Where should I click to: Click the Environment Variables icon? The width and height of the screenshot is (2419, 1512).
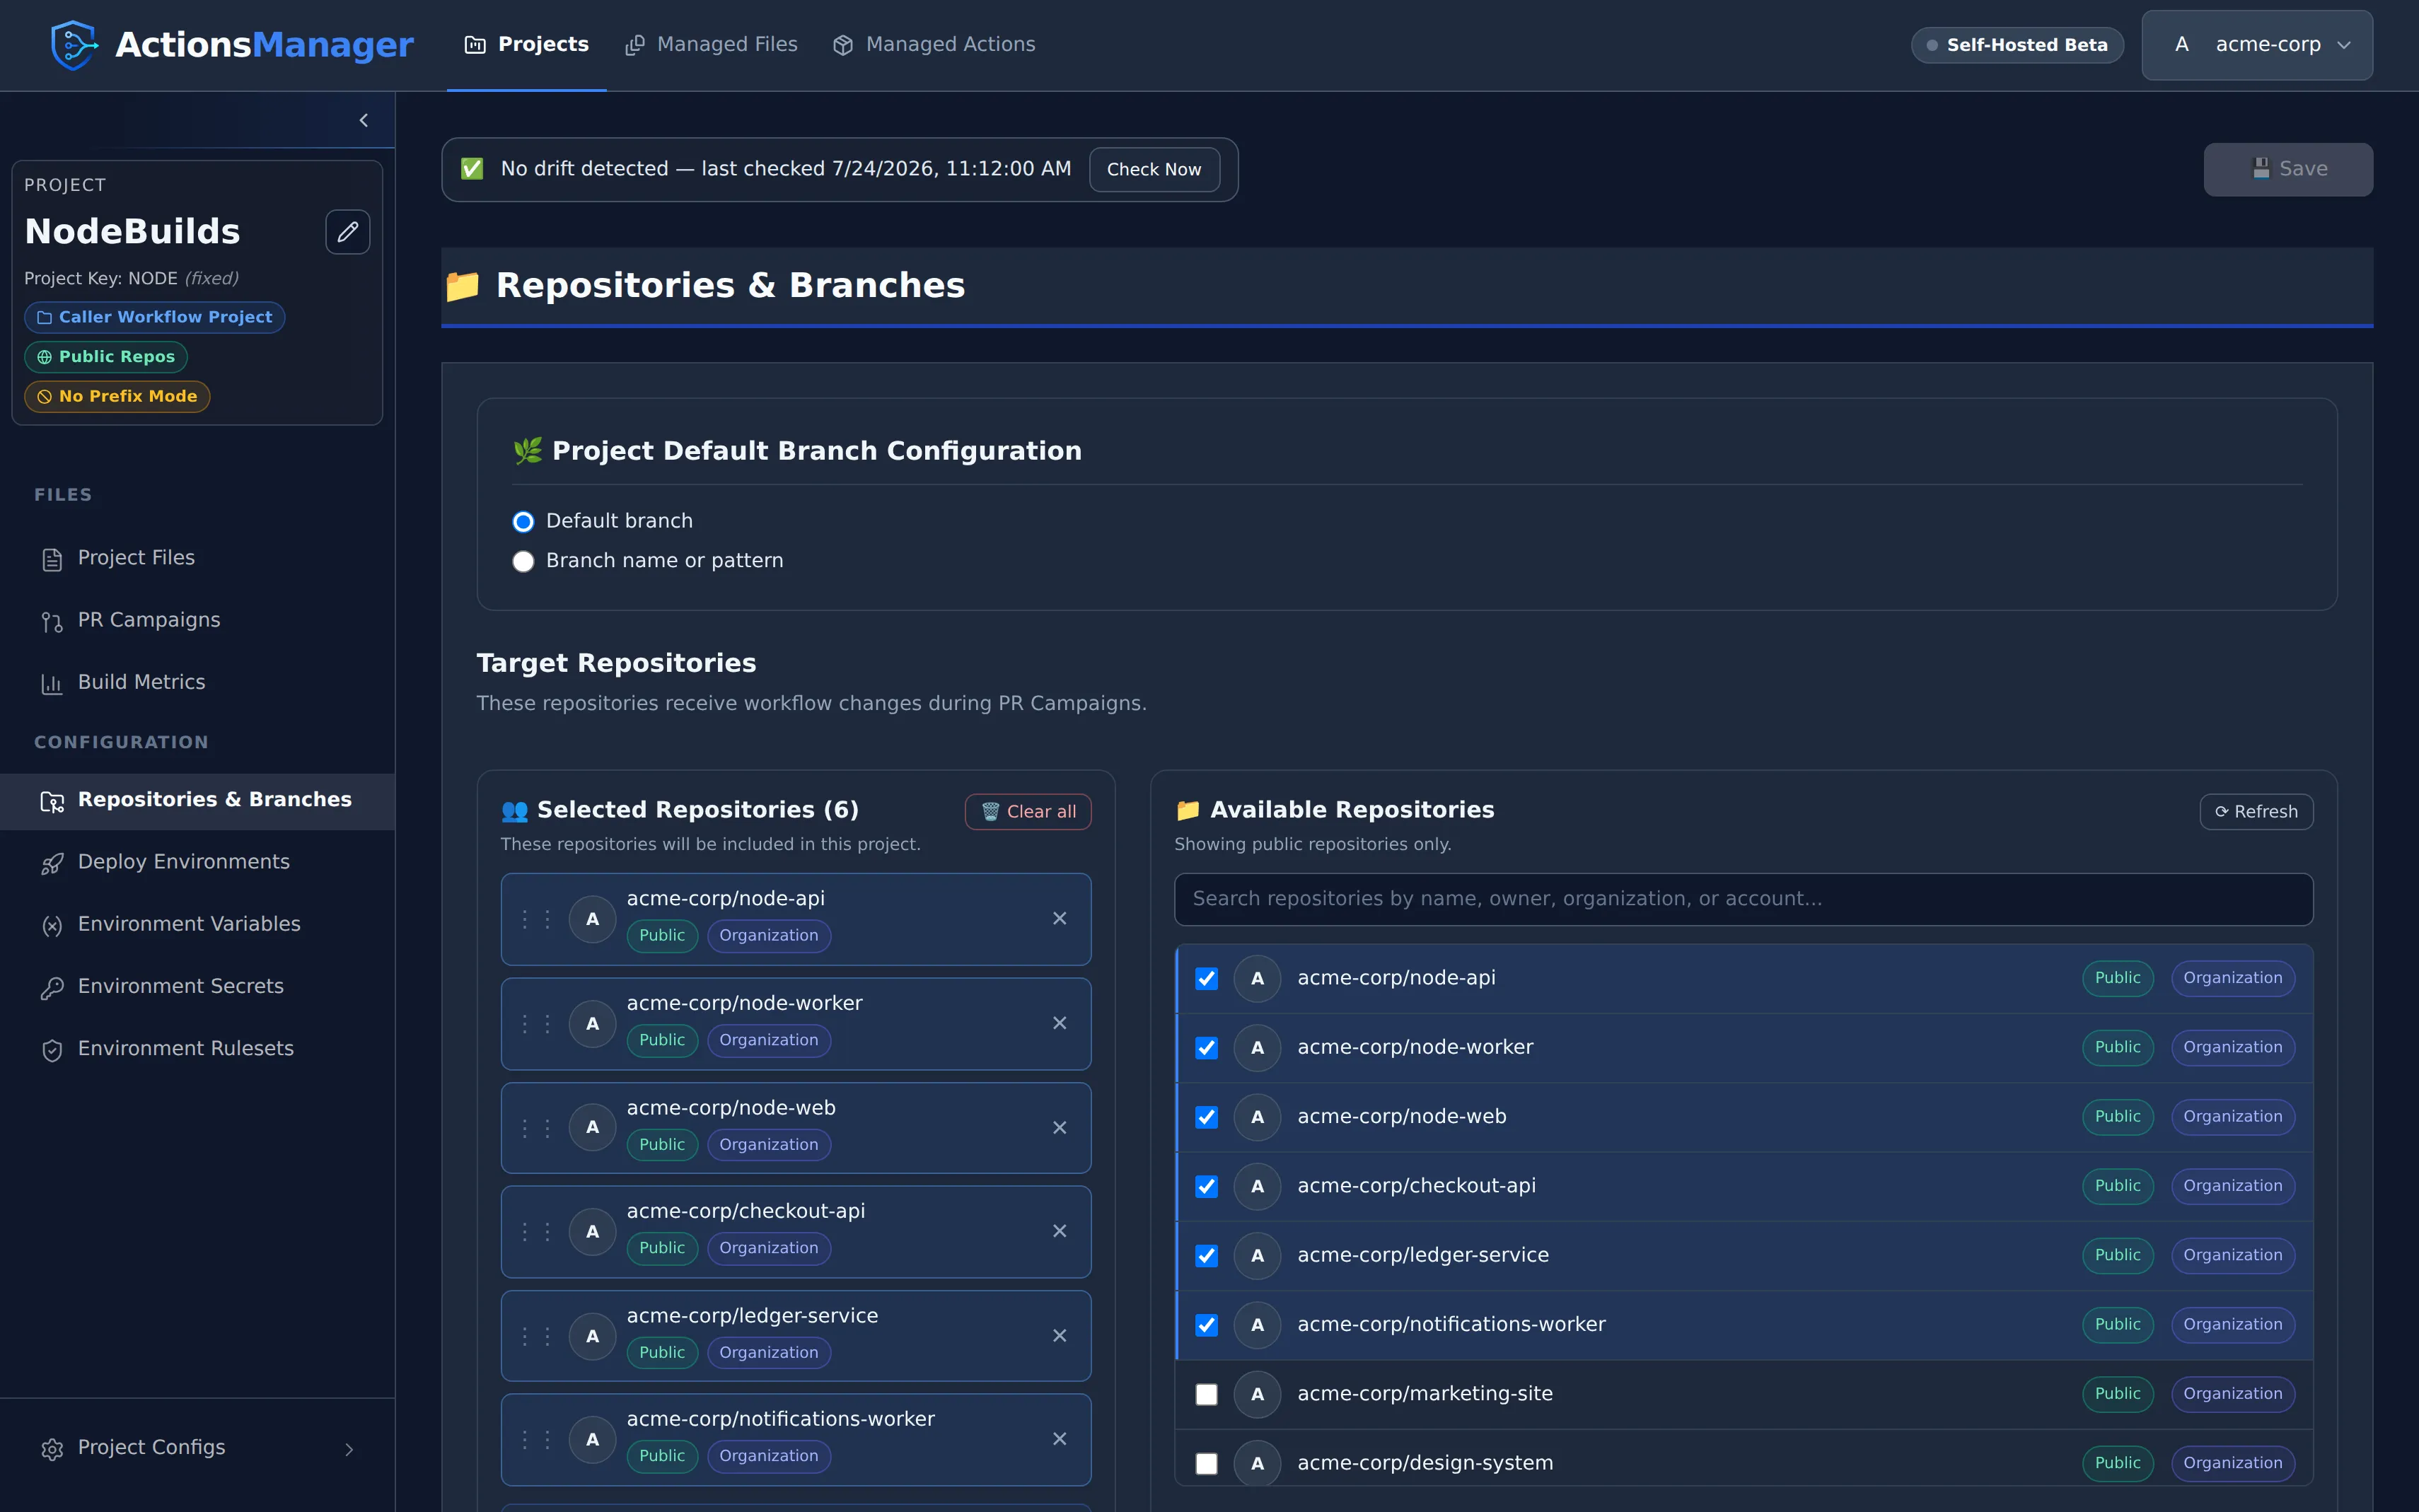pyautogui.click(x=52, y=926)
